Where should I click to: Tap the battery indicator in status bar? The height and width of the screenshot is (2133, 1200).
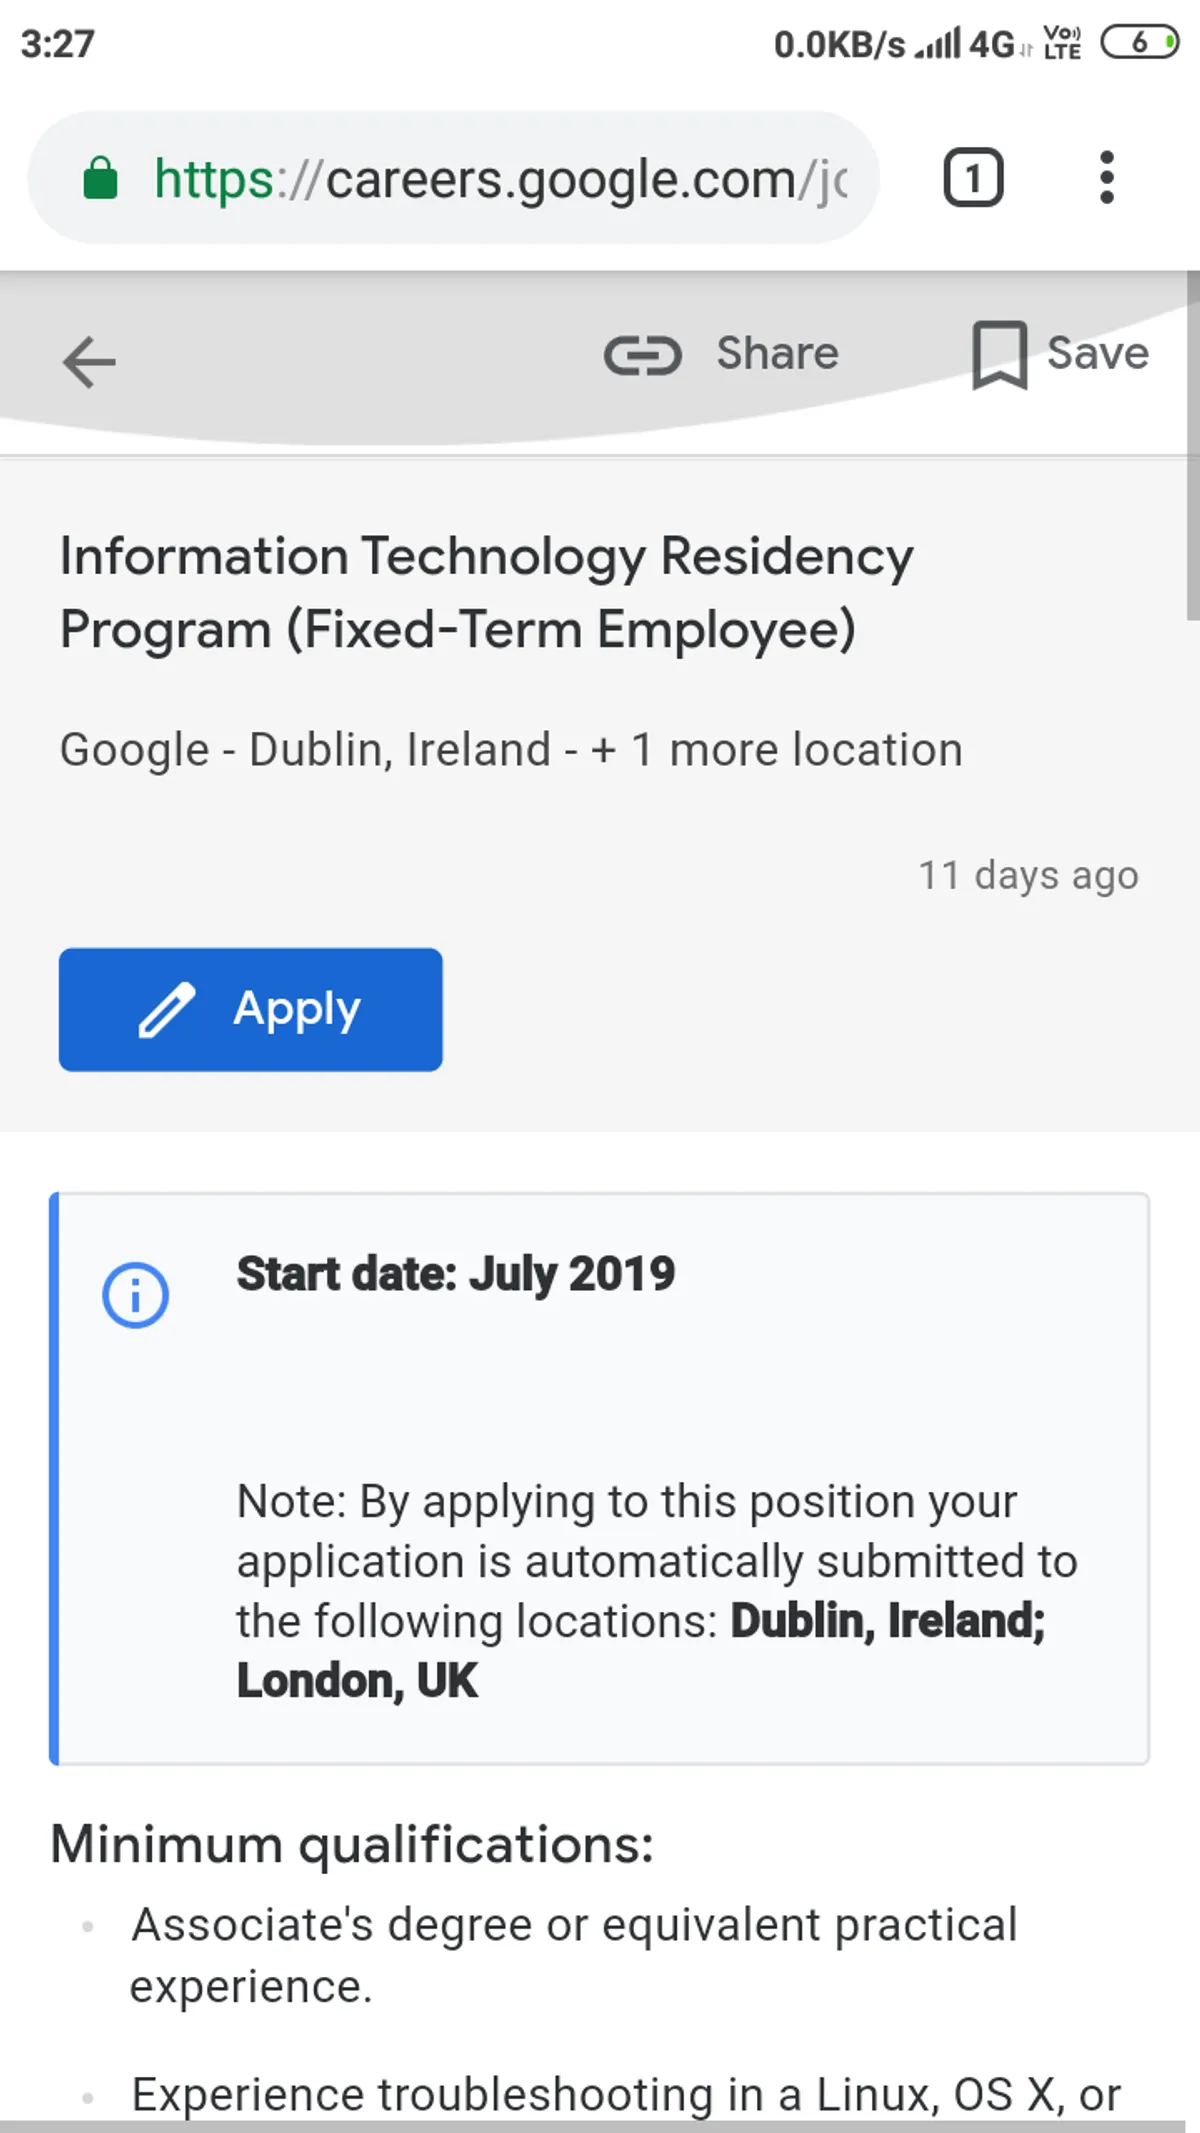[x=1139, y=43]
